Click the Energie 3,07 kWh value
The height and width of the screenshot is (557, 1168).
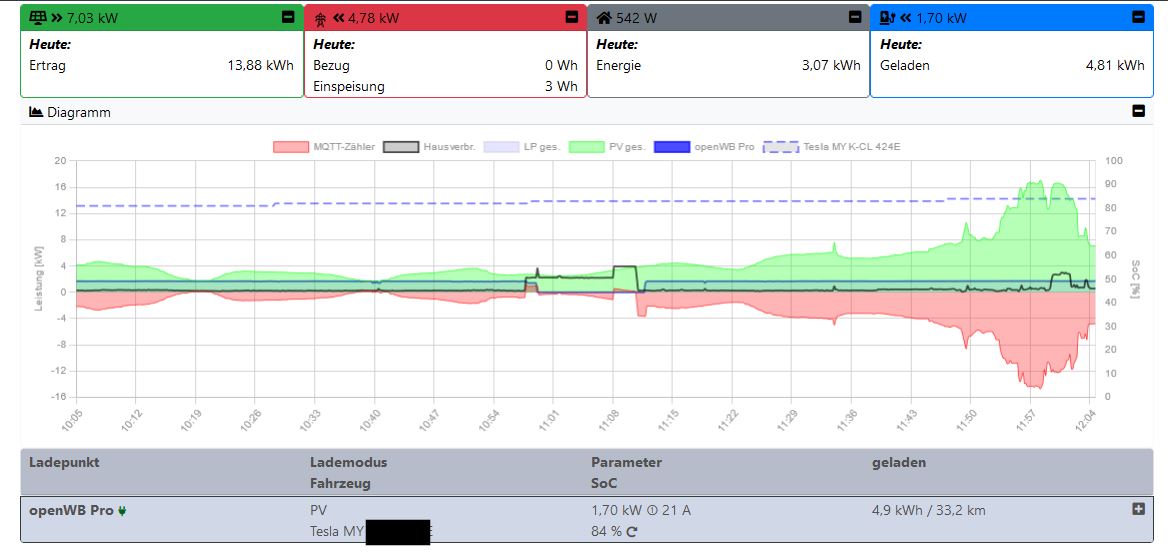[x=831, y=66]
